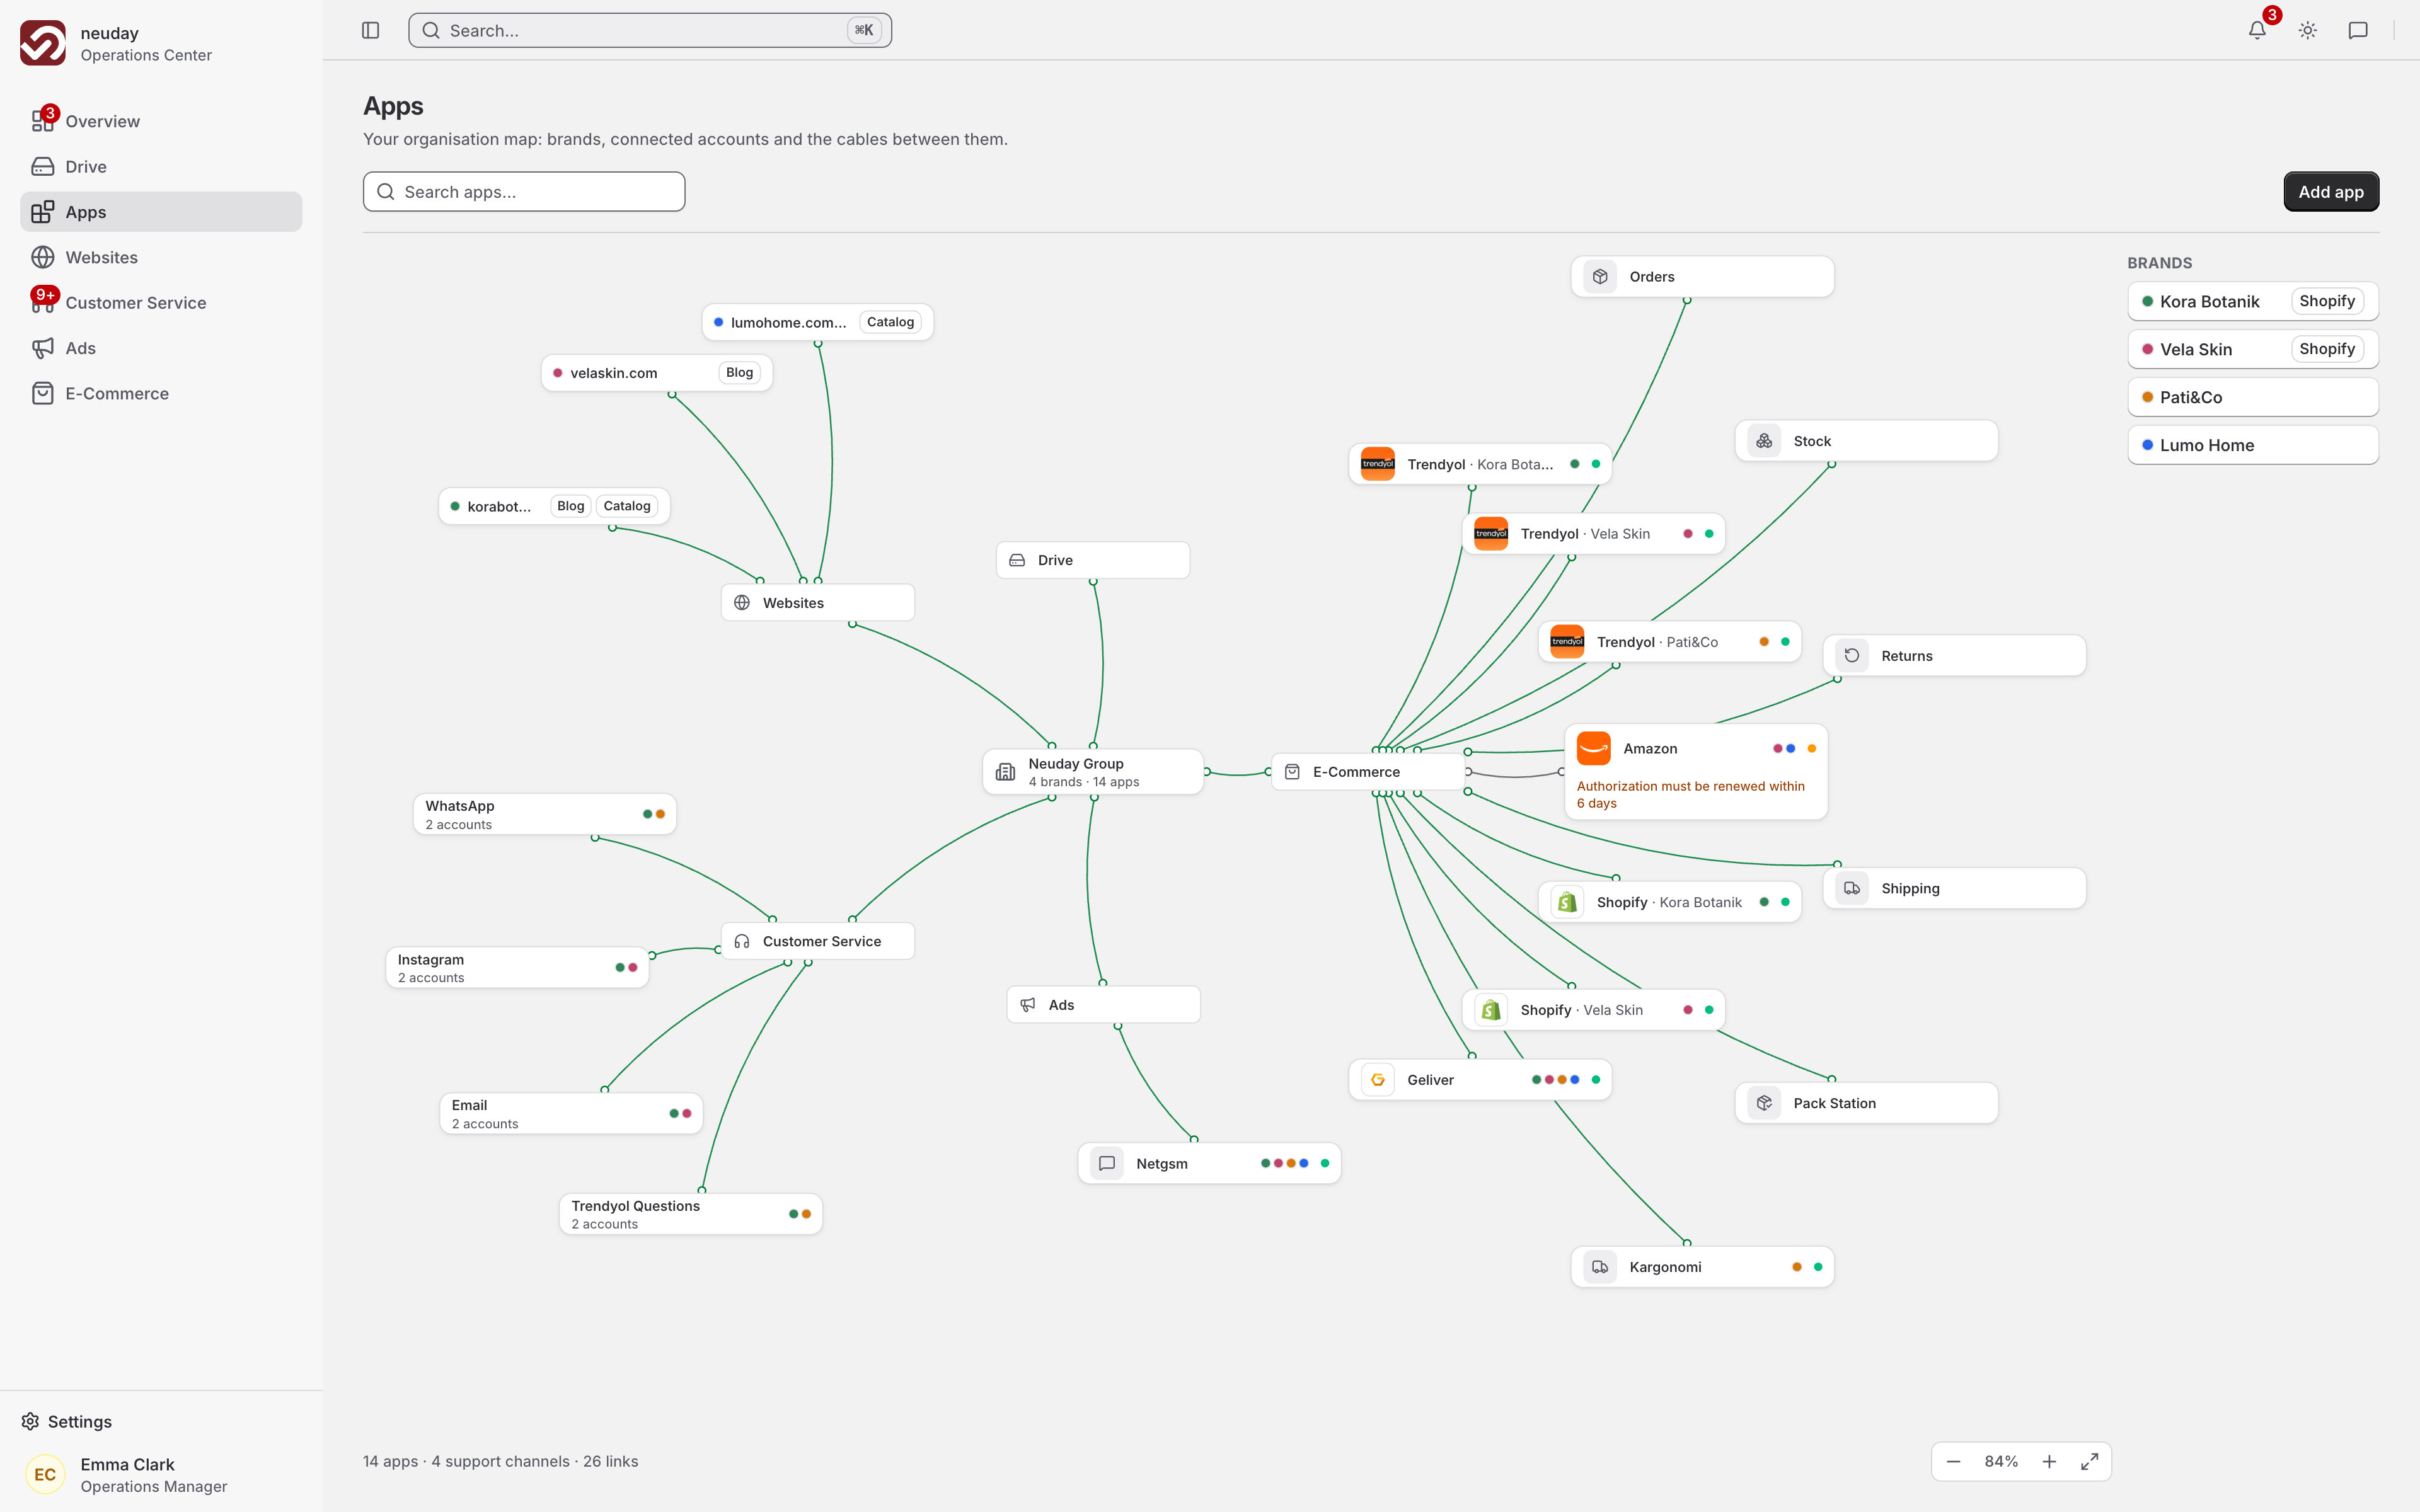This screenshot has height=1512, width=2420.
Task: Open the notifications bell
Action: click(x=2257, y=30)
